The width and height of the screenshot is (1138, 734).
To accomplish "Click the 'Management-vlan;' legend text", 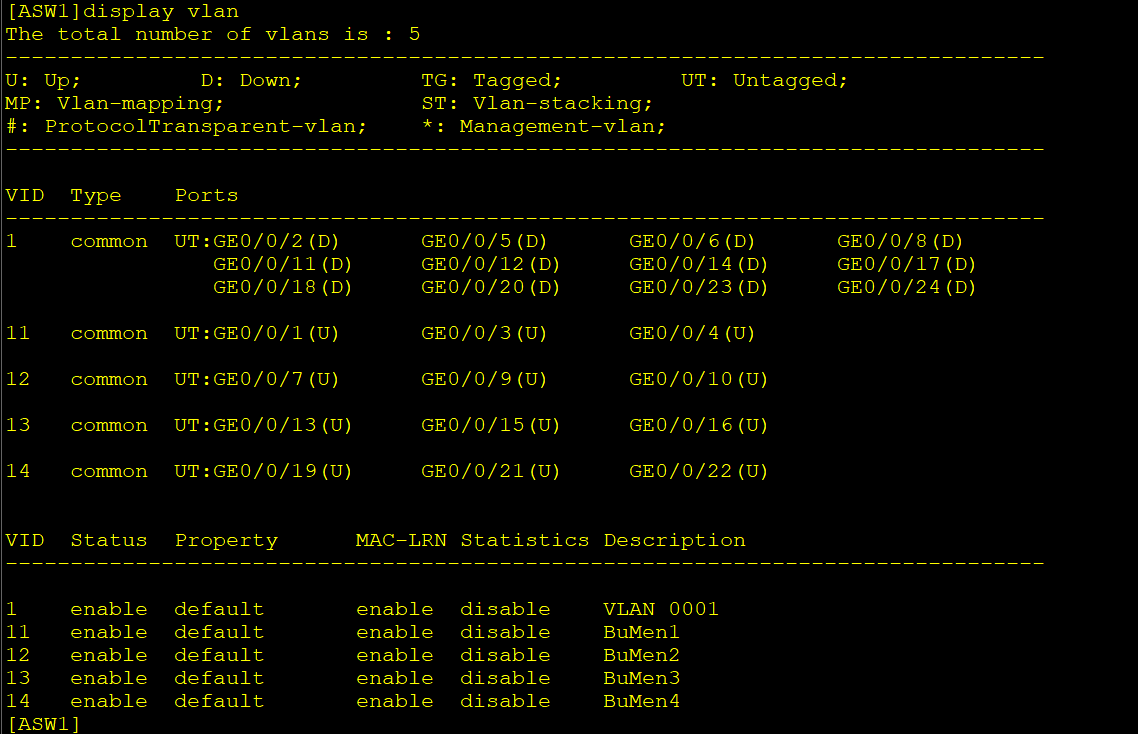I will click(x=562, y=126).
